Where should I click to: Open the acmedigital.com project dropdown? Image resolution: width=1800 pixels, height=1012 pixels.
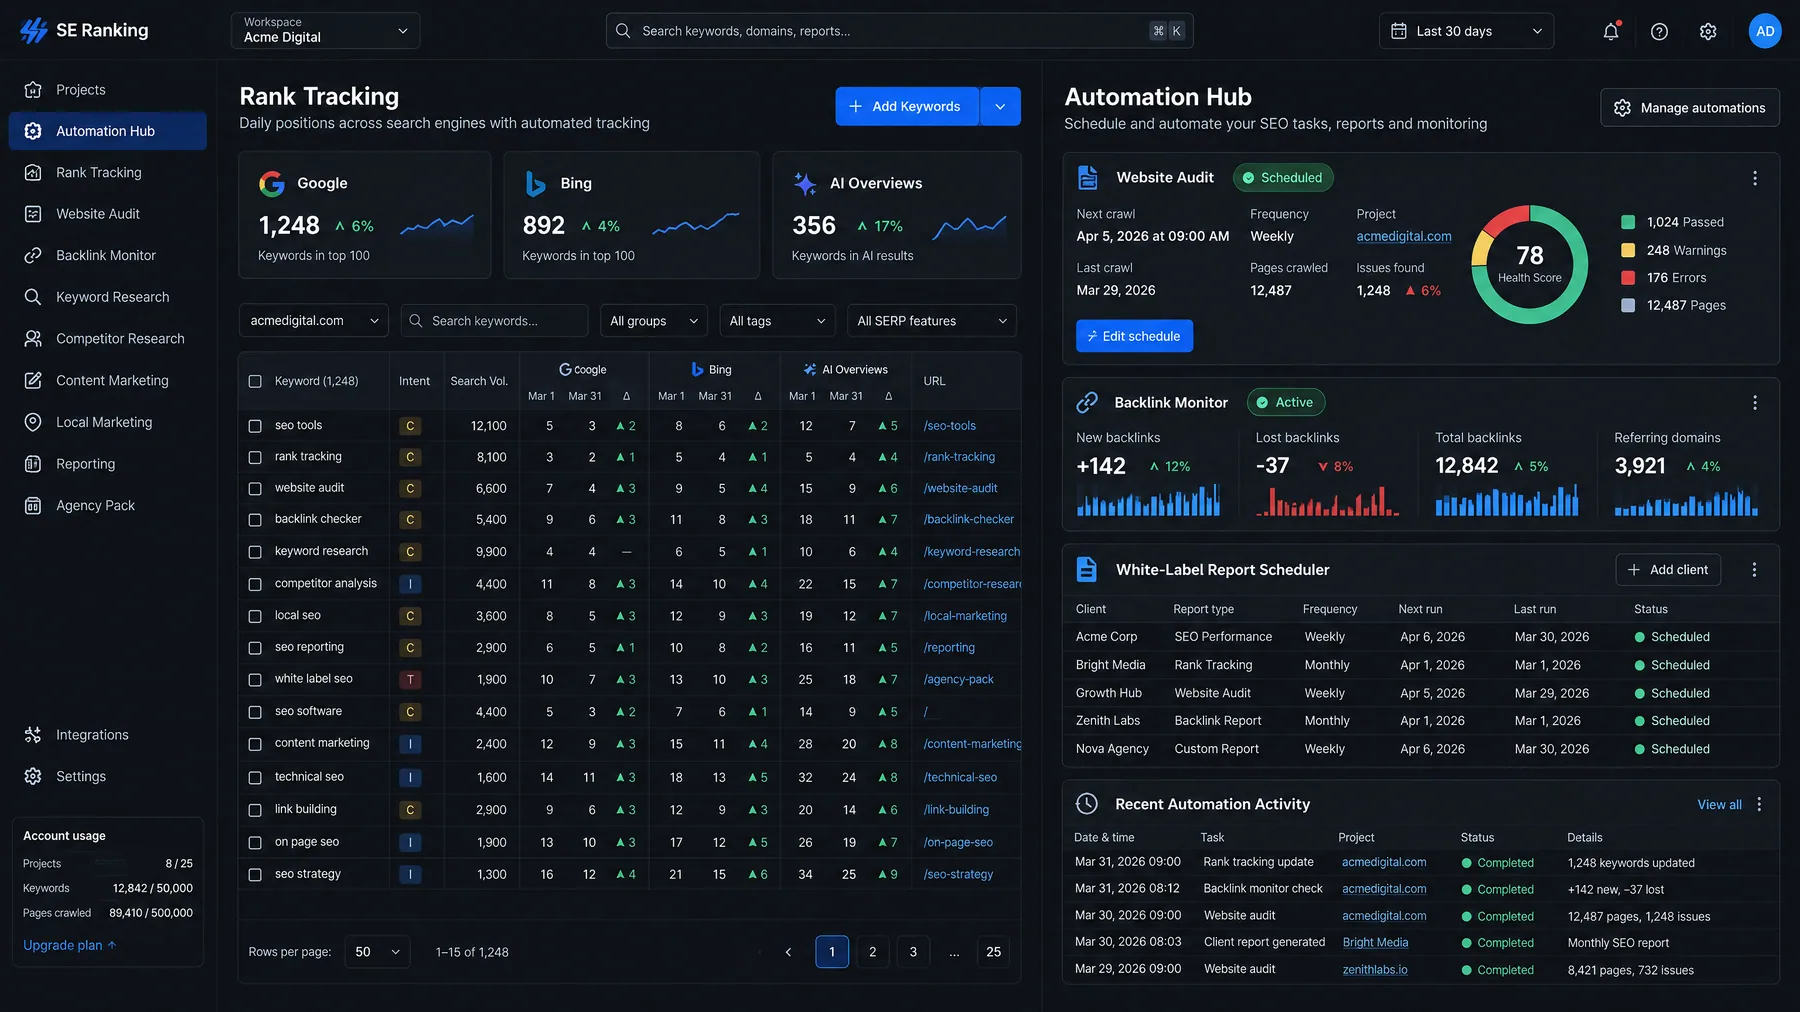[314, 321]
